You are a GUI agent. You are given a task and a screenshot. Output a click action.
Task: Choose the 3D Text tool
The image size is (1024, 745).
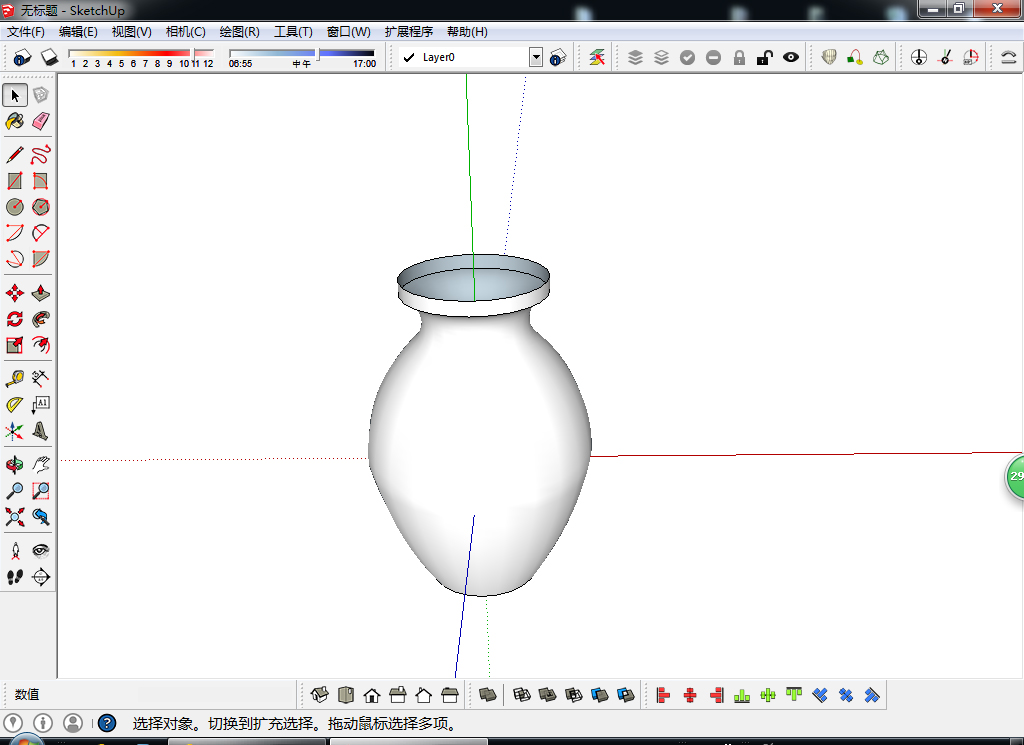(x=40, y=431)
